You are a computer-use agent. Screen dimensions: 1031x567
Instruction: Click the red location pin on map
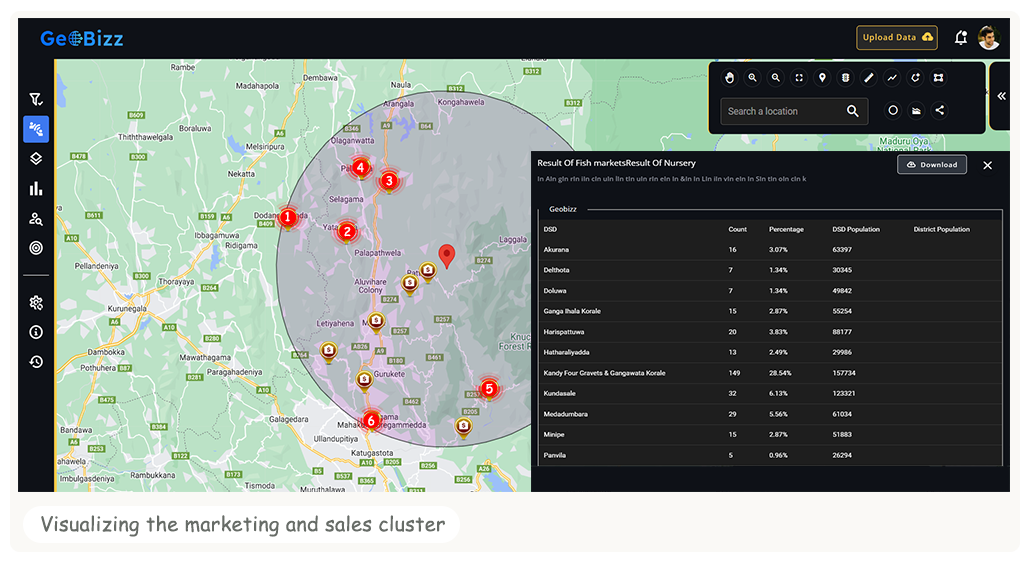click(446, 256)
